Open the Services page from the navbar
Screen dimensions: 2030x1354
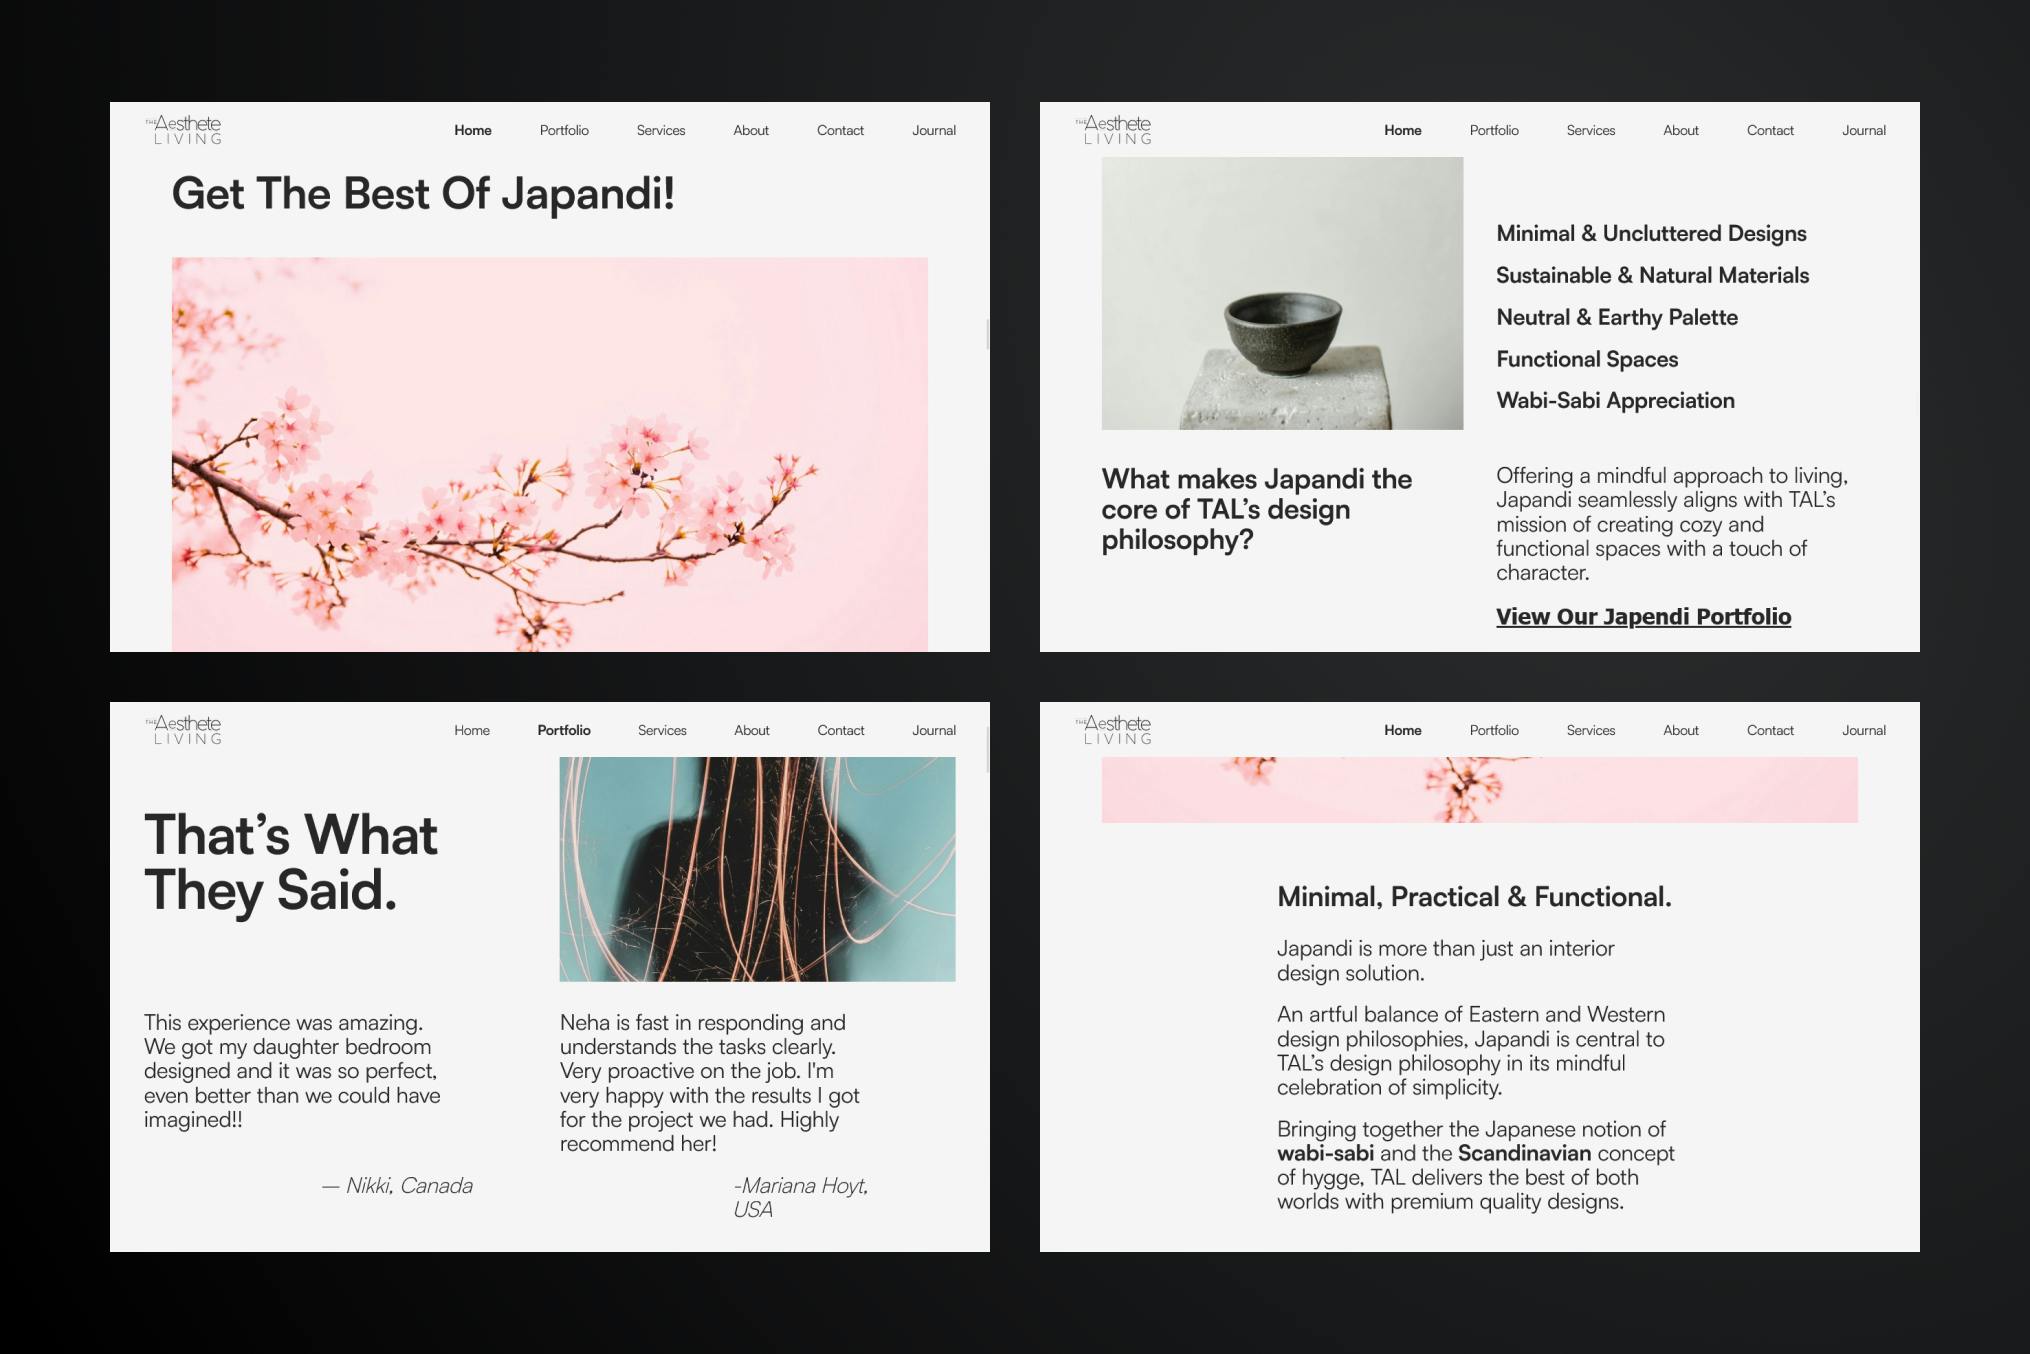point(661,130)
